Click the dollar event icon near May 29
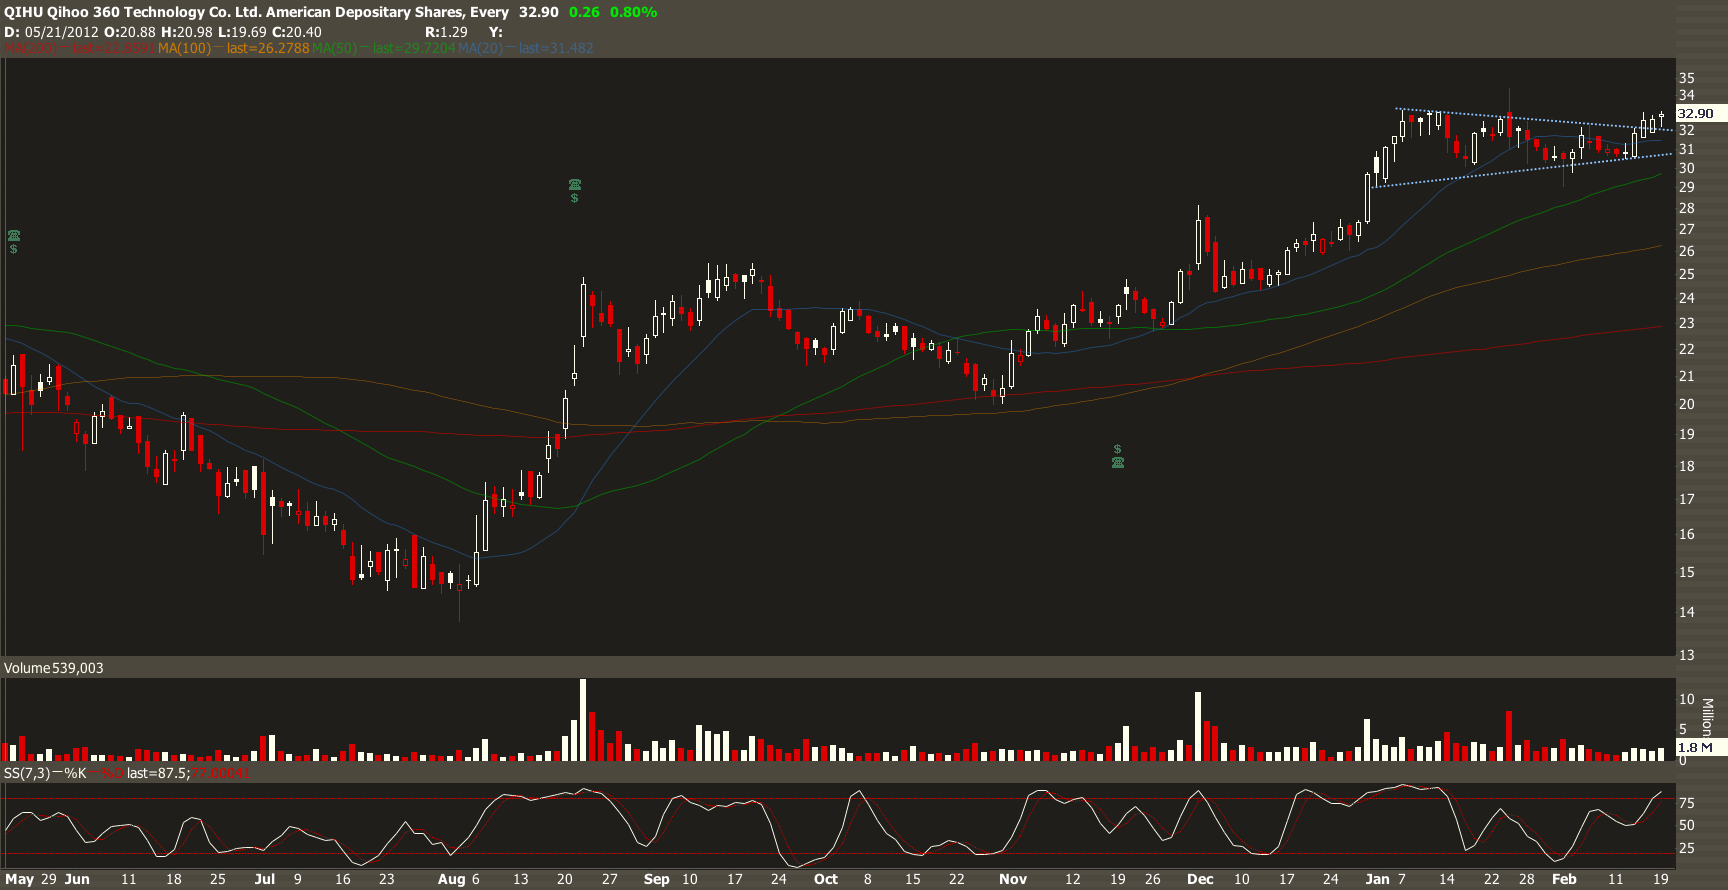The width and height of the screenshot is (1728, 890). pos(14,249)
